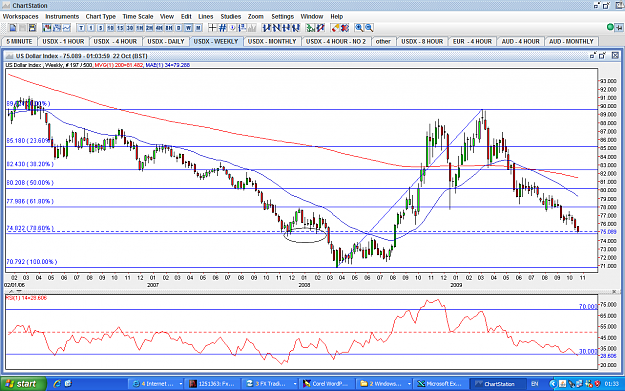
Task: Click the green studies icon
Action: coord(310,28)
